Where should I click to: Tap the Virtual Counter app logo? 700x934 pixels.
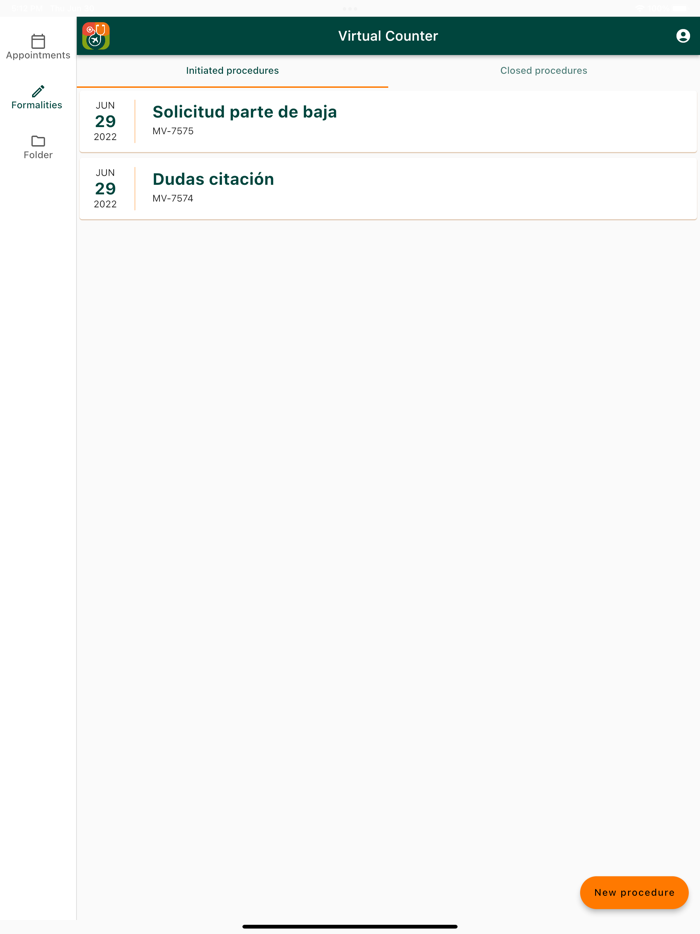click(95, 35)
